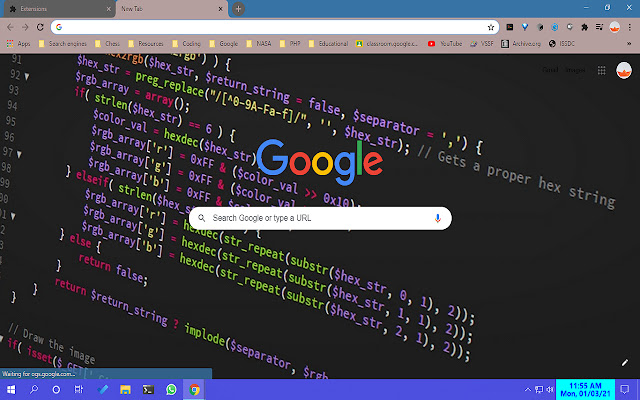Image resolution: width=640 pixels, height=400 pixels.
Task: Bookmark this page with the star icon
Action: click(491, 27)
